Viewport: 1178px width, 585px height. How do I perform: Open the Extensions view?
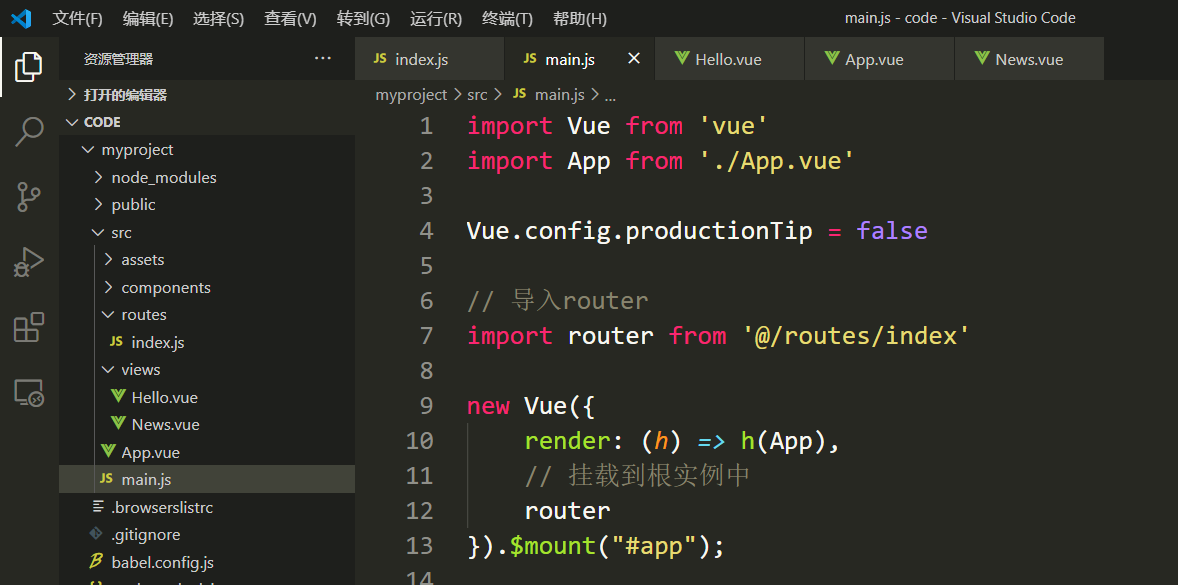(29, 327)
